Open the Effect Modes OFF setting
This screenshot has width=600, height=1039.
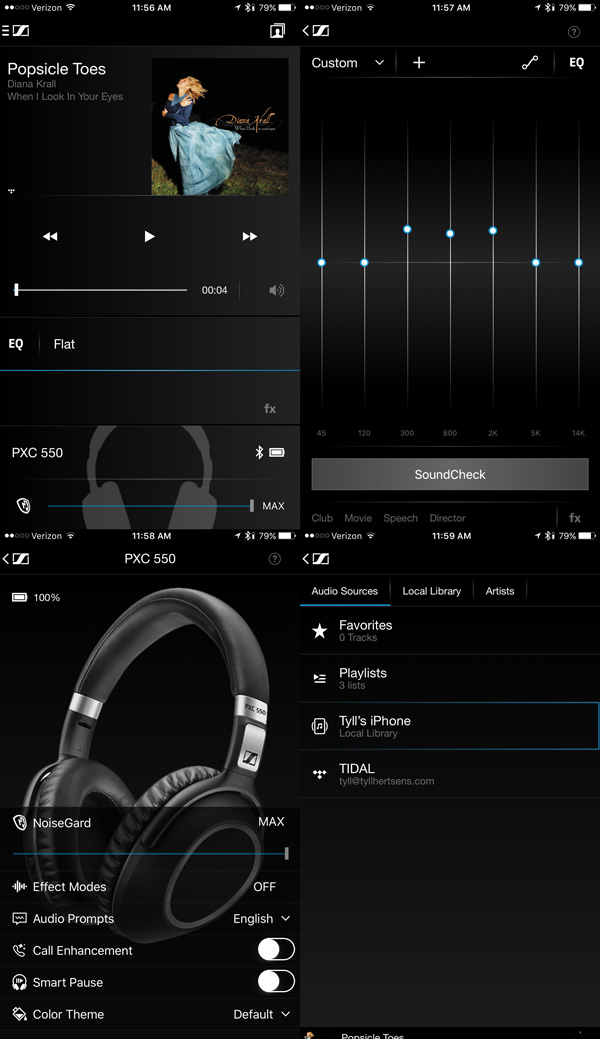pyautogui.click(x=265, y=887)
